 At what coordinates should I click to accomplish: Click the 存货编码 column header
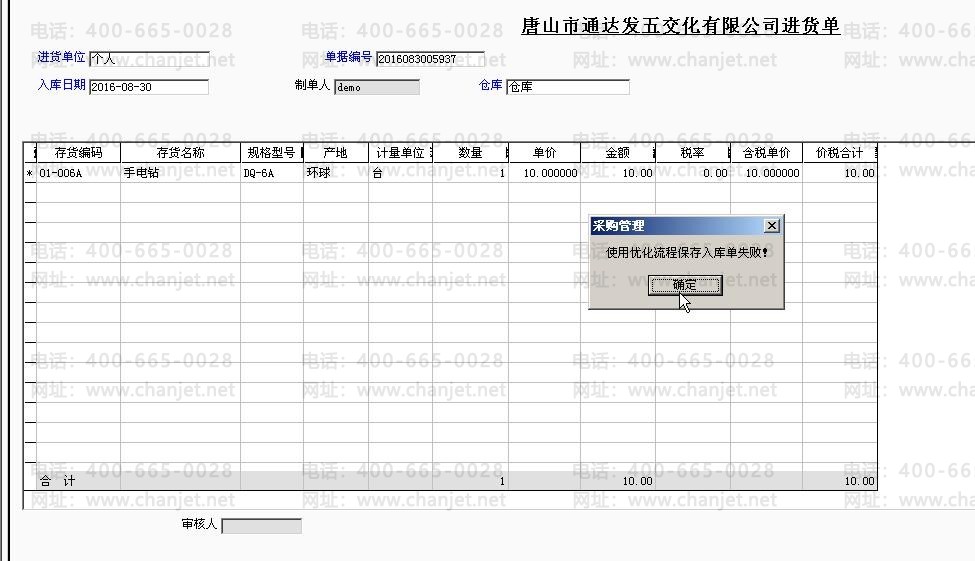(x=78, y=153)
